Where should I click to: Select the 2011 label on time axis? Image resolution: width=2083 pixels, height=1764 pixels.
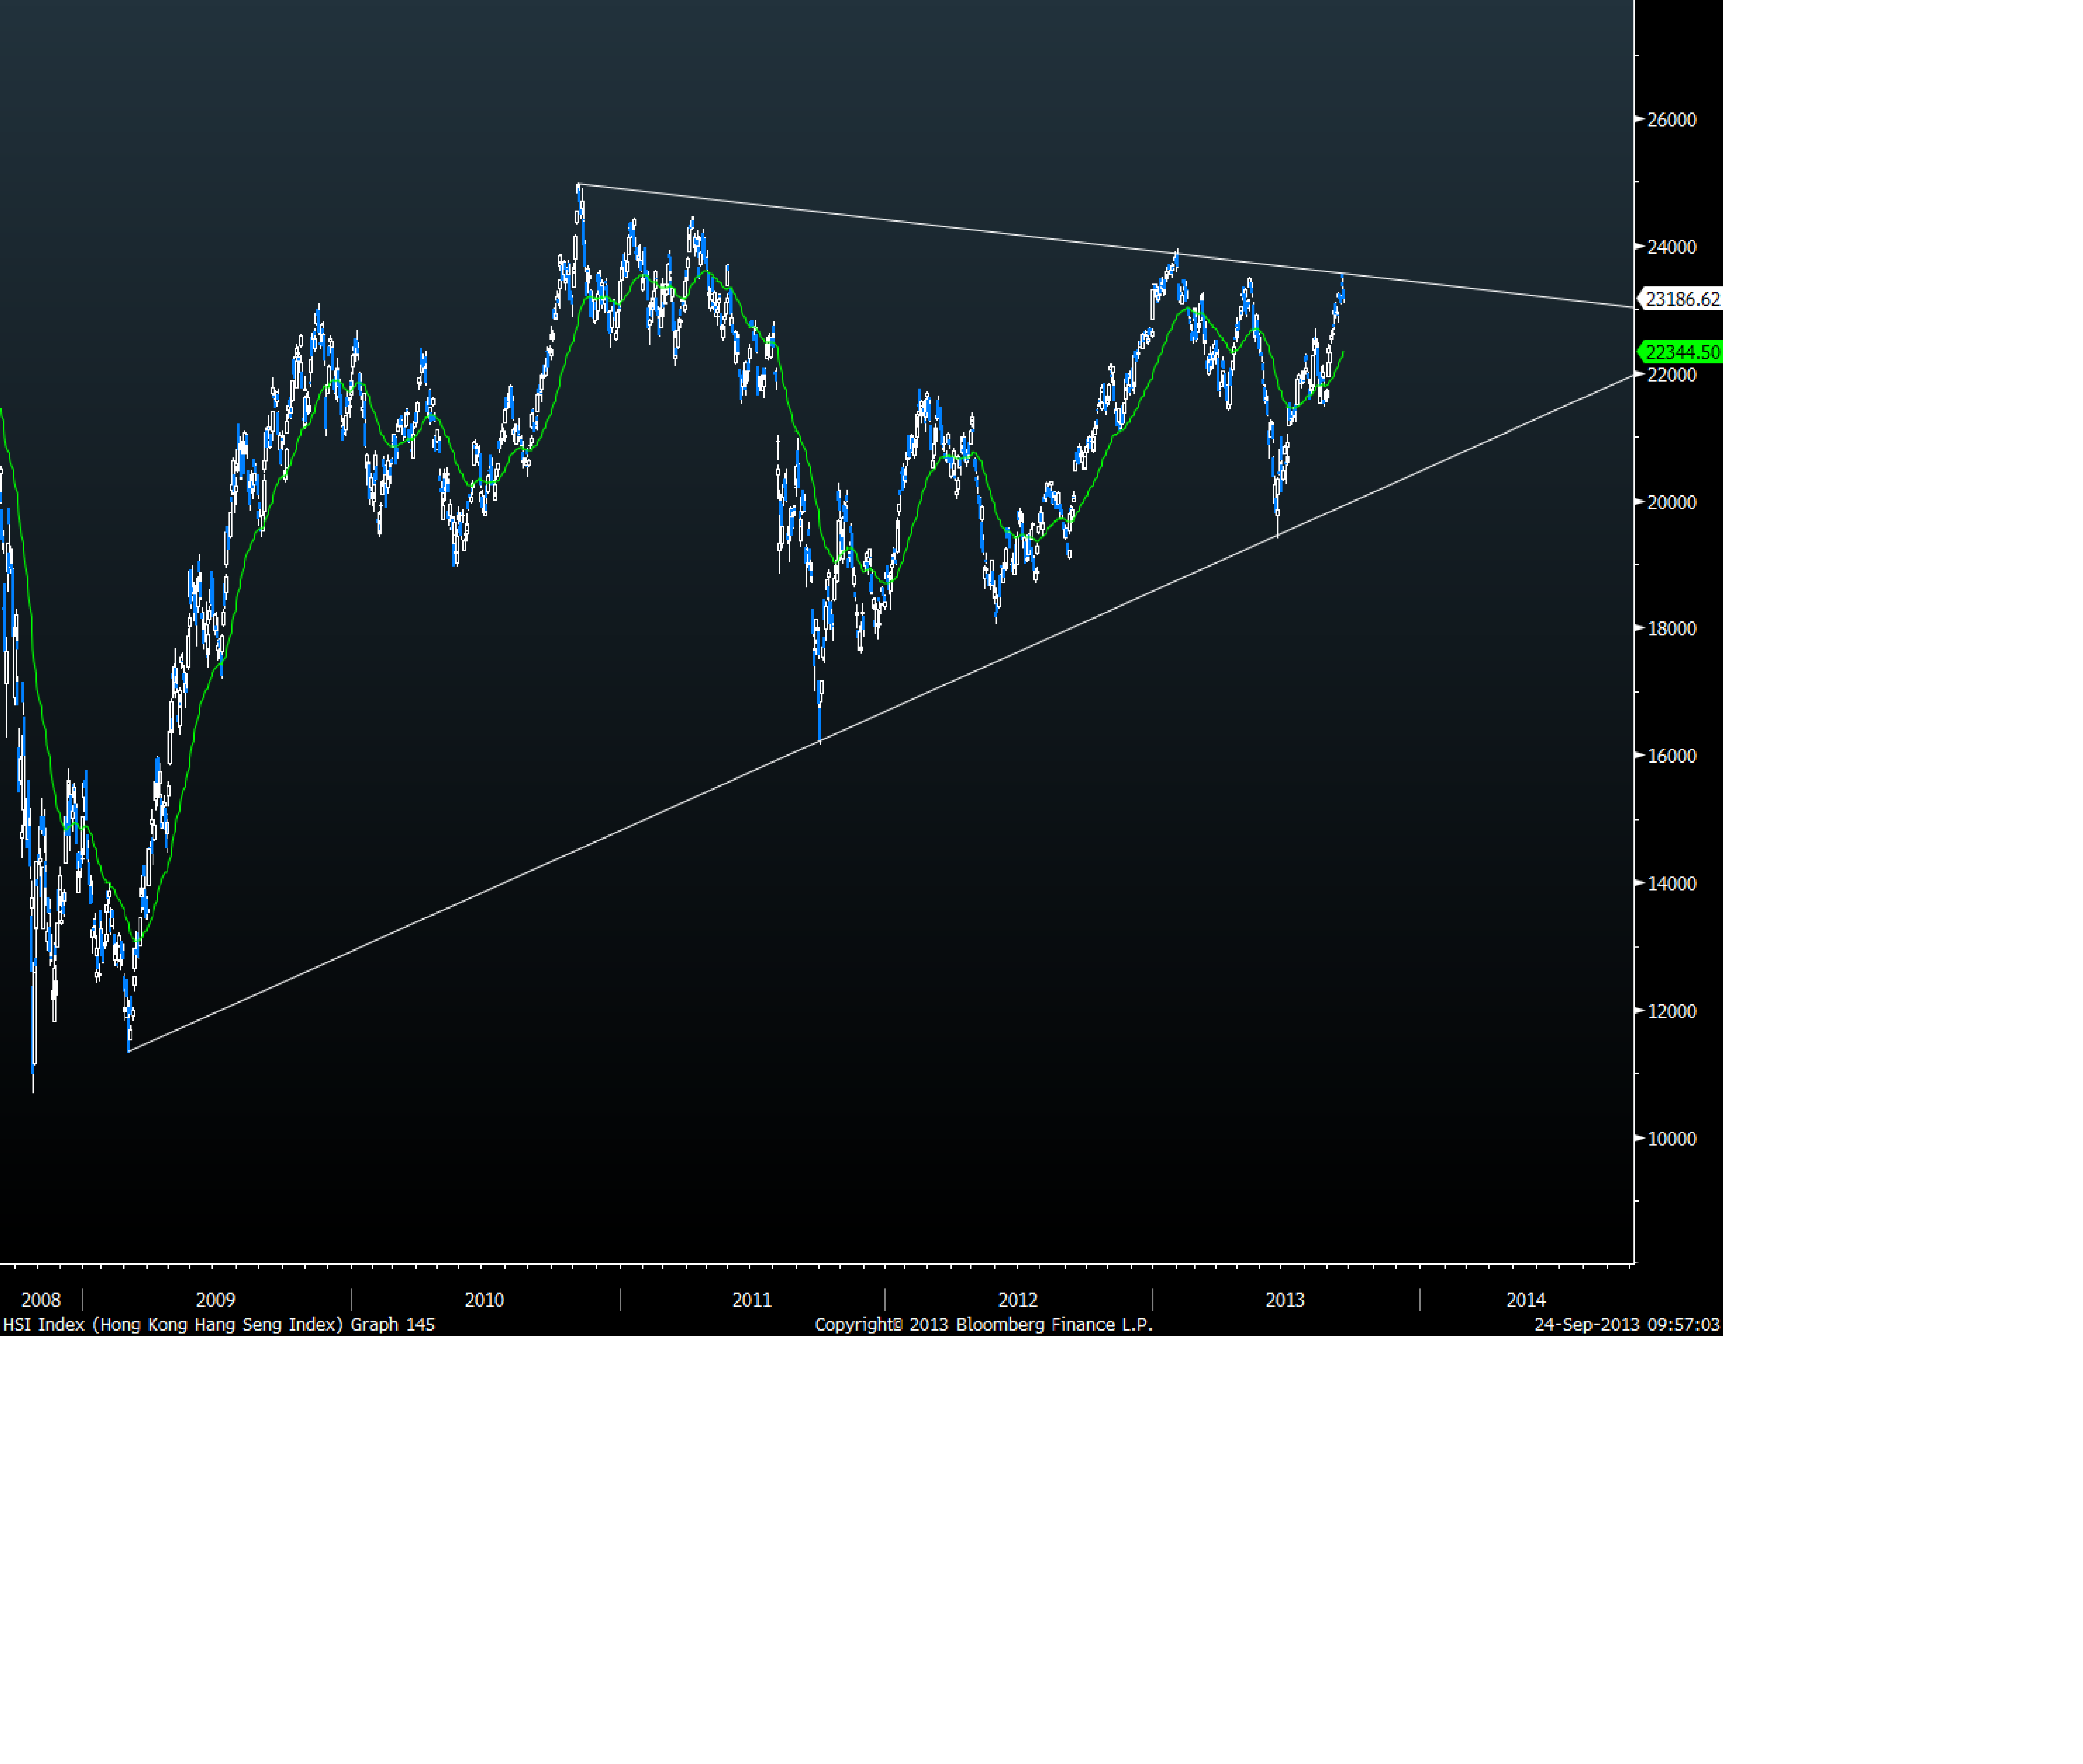pos(752,1300)
